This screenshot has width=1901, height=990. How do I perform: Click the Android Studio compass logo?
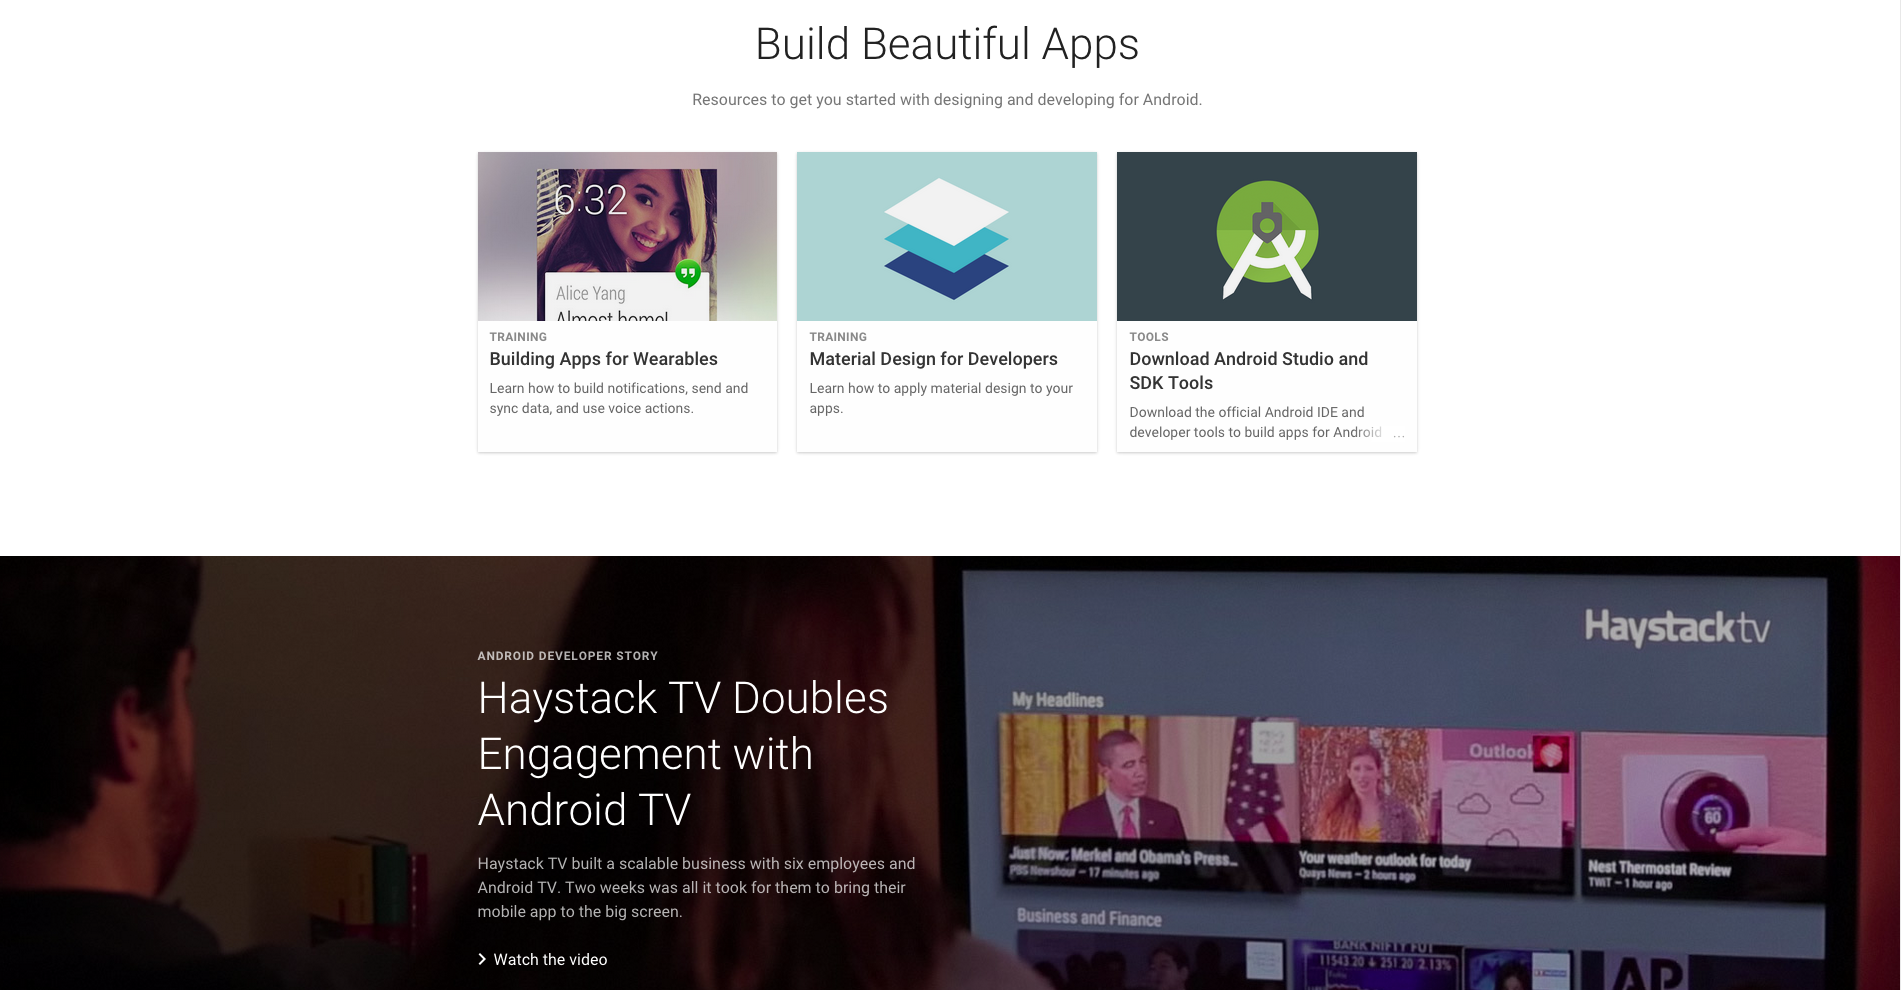1267,239
